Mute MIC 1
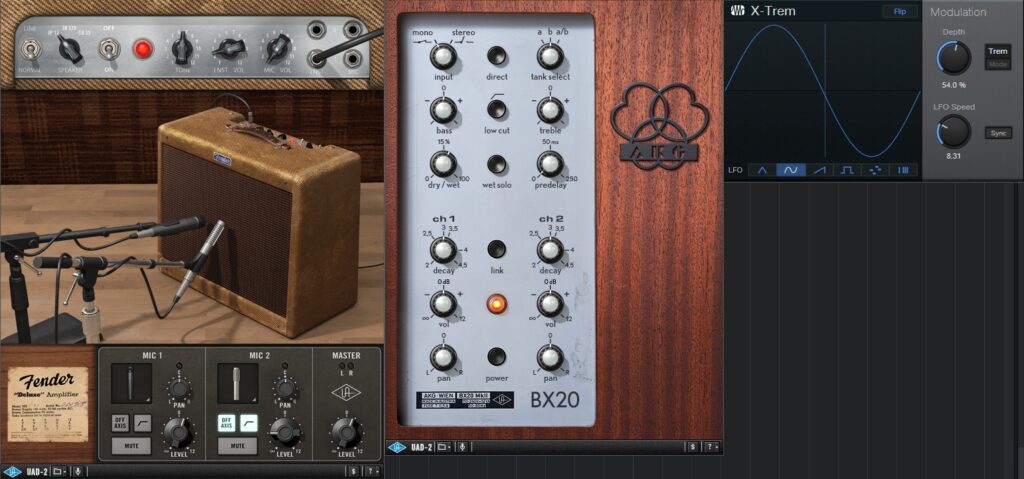This screenshot has width=1024, height=479. tap(131, 446)
